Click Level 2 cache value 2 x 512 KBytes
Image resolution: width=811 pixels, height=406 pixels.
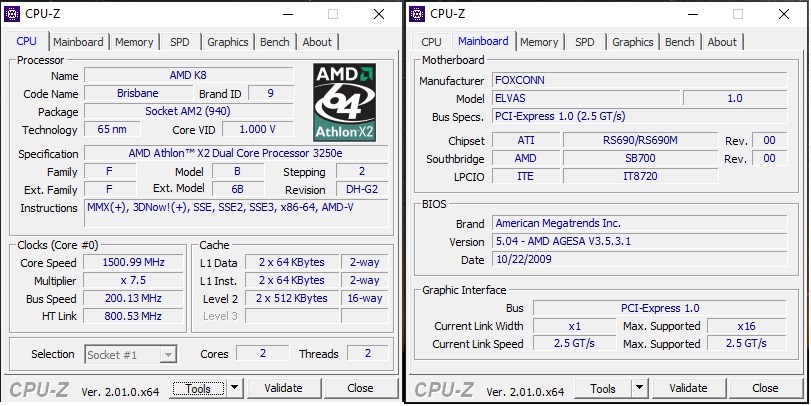click(x=292, y=298)
